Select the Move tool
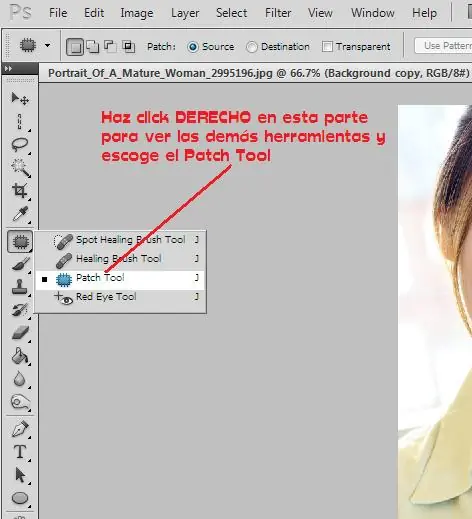This screenshot has width=472, height=519. coord(20,98)
